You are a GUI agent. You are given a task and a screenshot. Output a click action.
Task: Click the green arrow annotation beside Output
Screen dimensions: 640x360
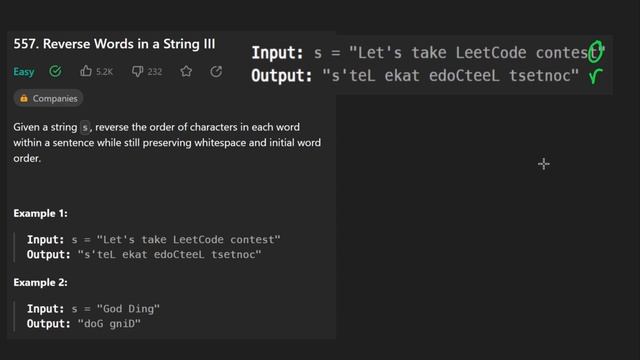click(596, 76)
